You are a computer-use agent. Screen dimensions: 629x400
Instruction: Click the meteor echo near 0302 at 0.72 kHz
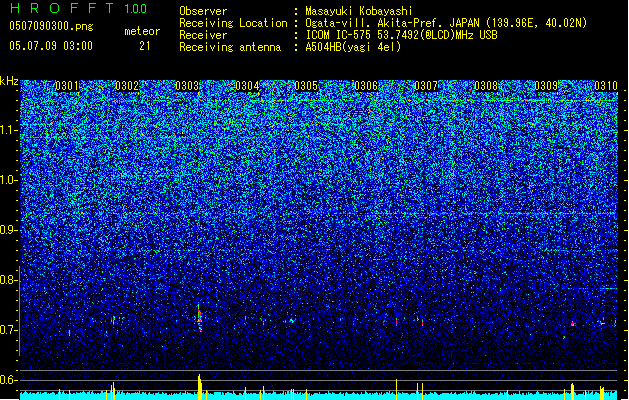pos(113,320)
